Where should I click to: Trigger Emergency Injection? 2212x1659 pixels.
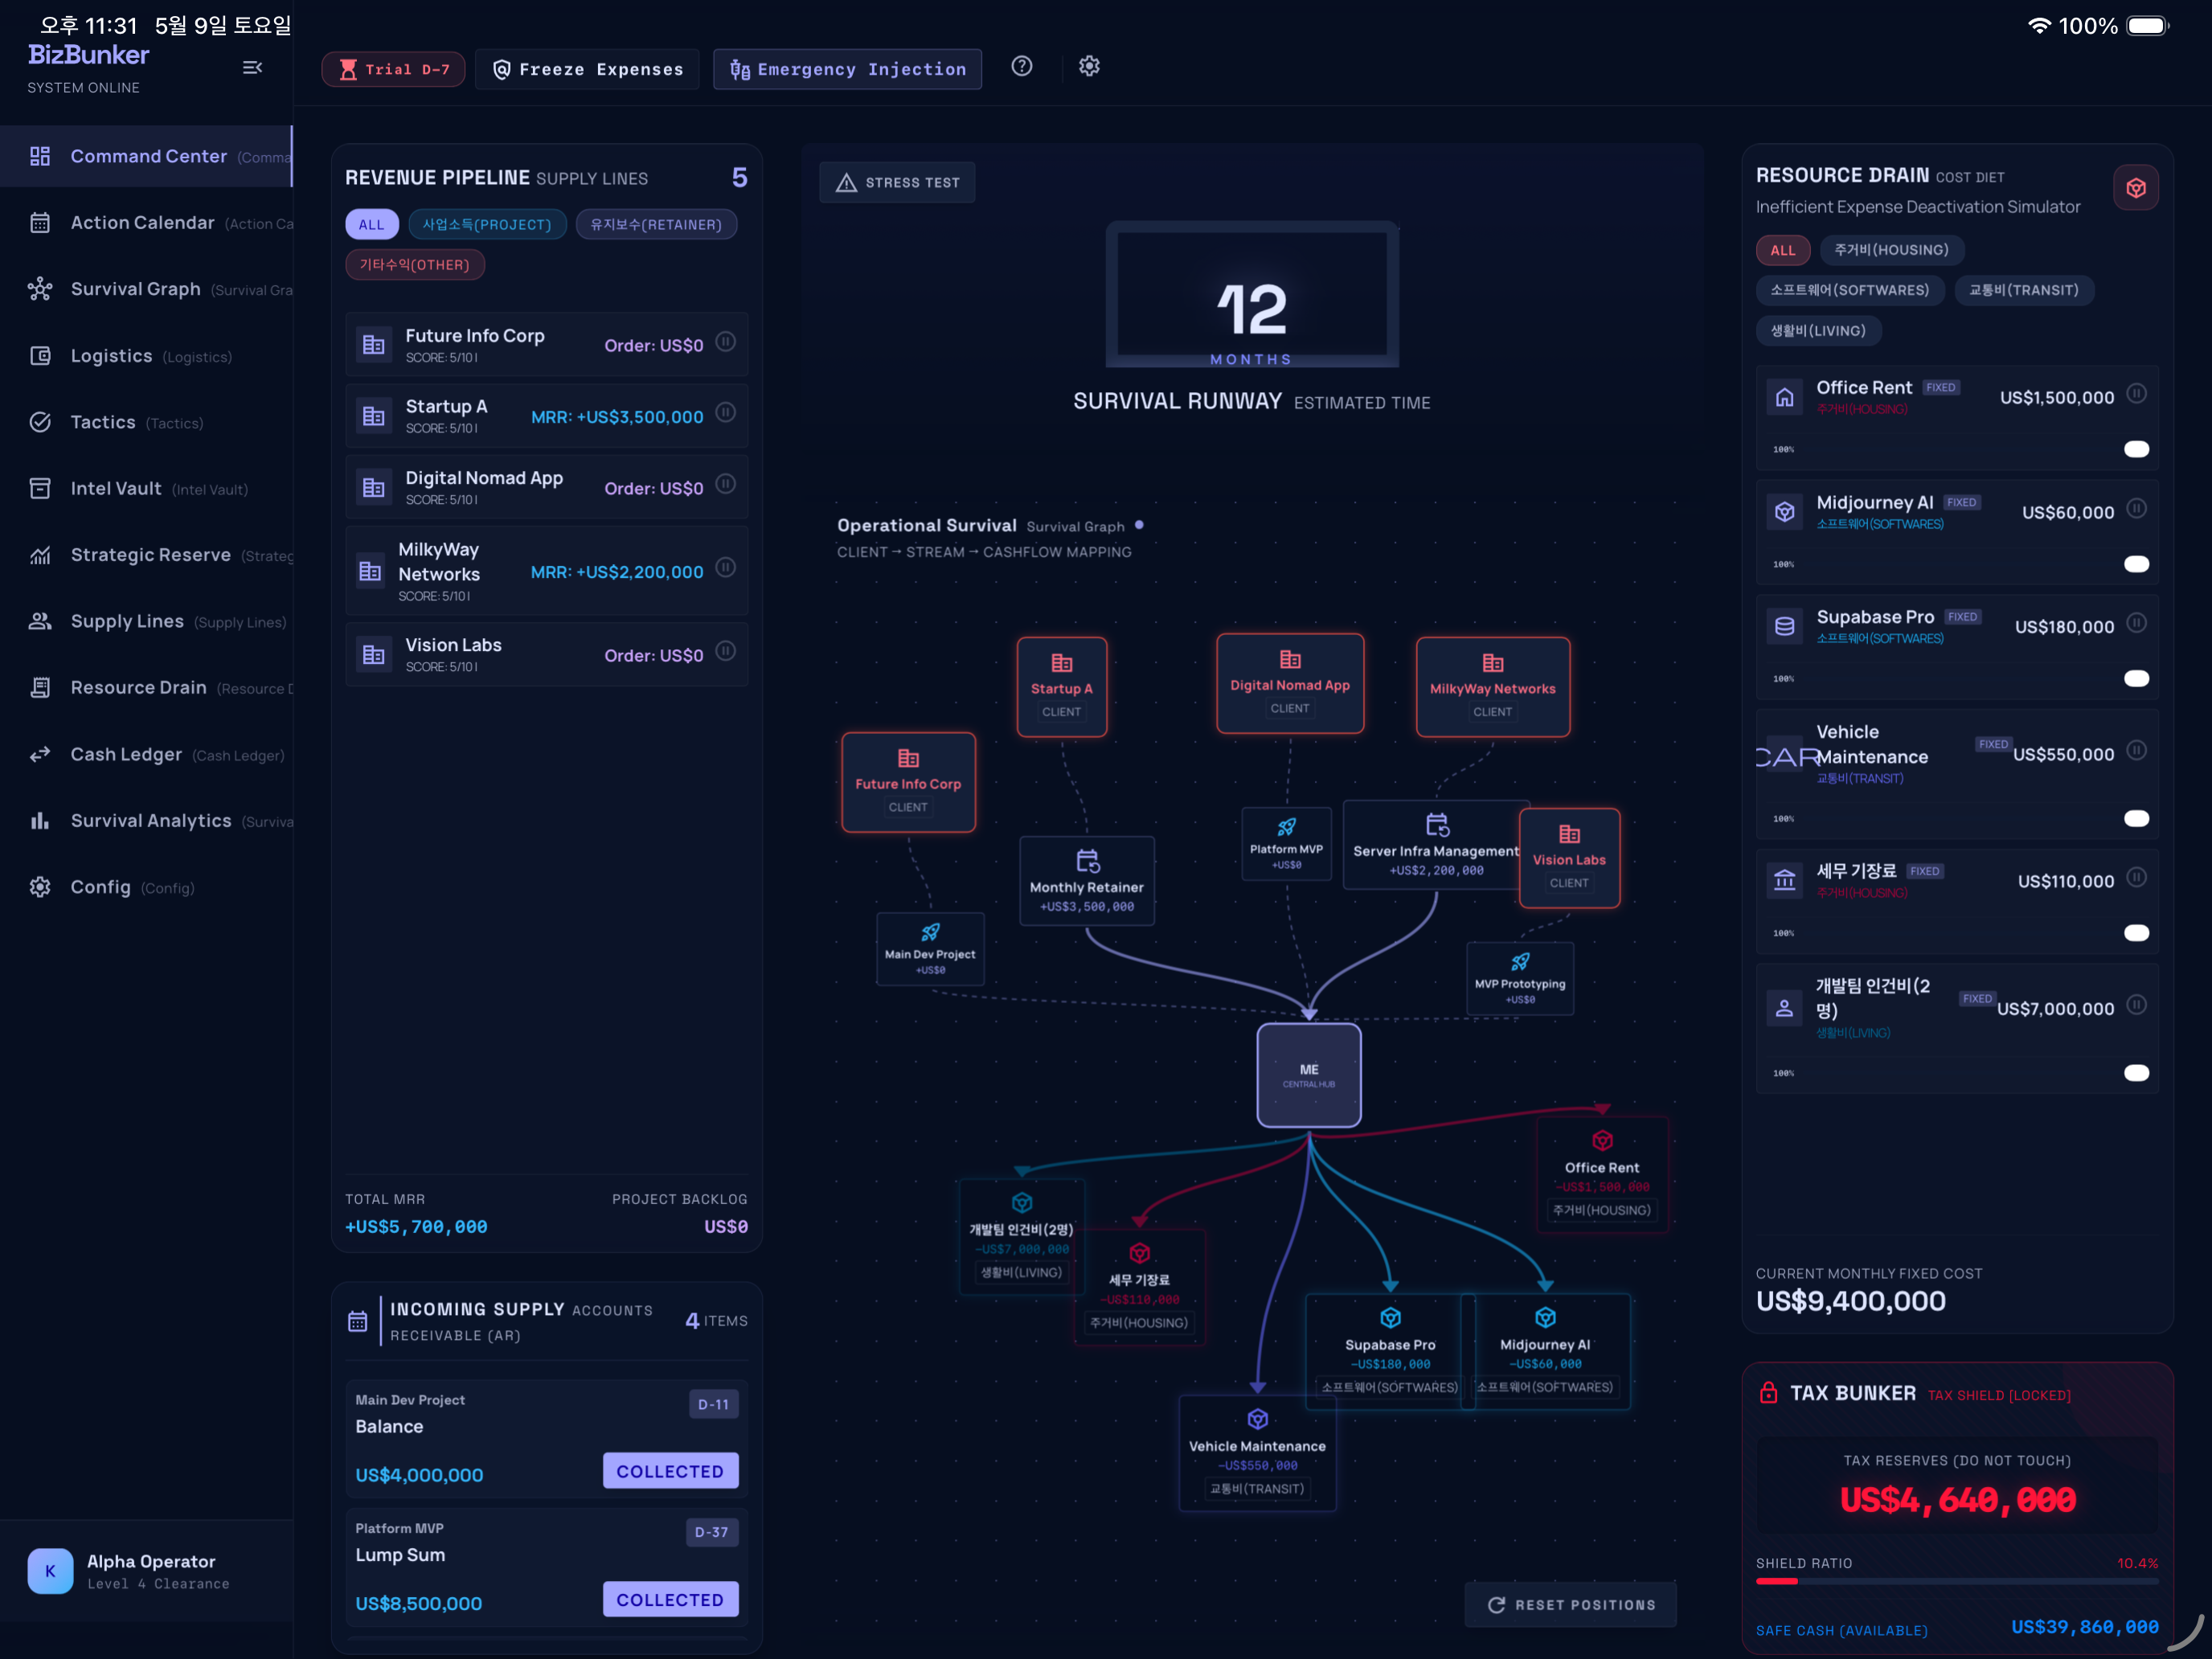click(x=847, y=69)
